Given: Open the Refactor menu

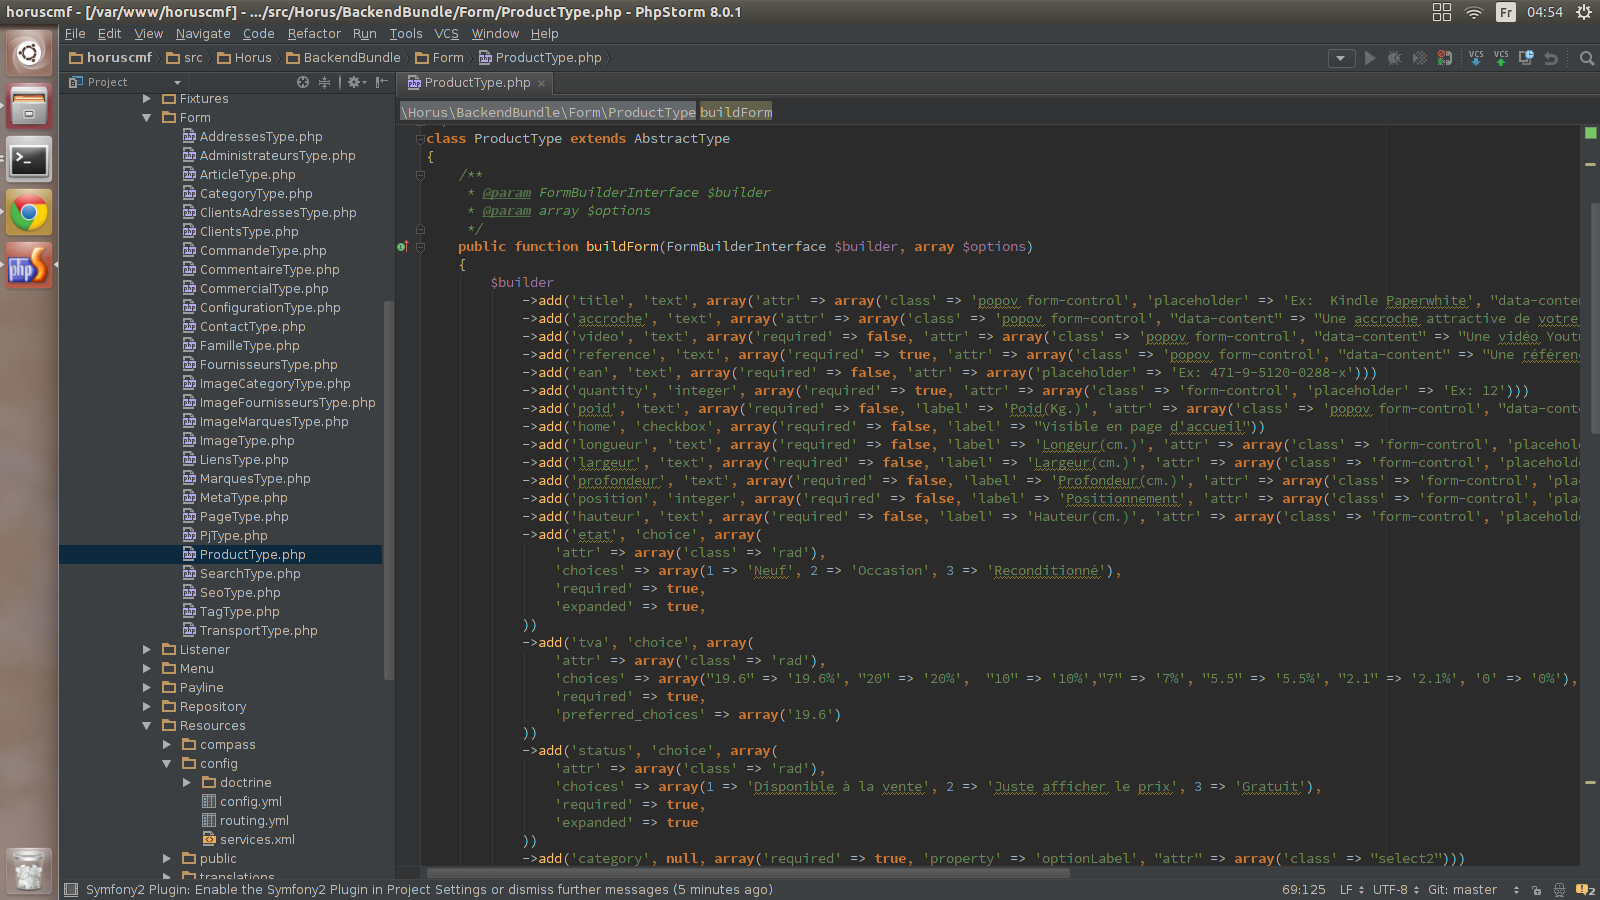Looking at the screenshot, I should coord(314,34).
